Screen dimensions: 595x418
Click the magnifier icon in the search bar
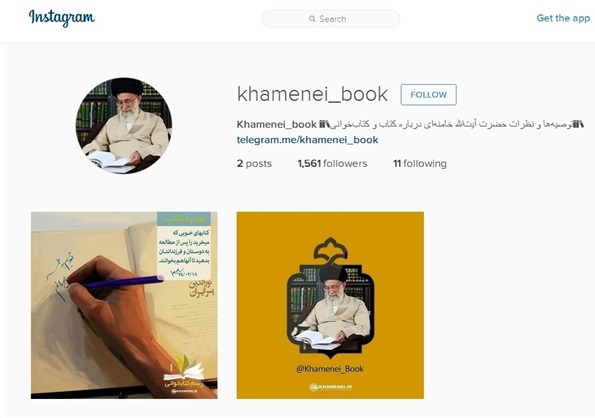coord(312,19)
